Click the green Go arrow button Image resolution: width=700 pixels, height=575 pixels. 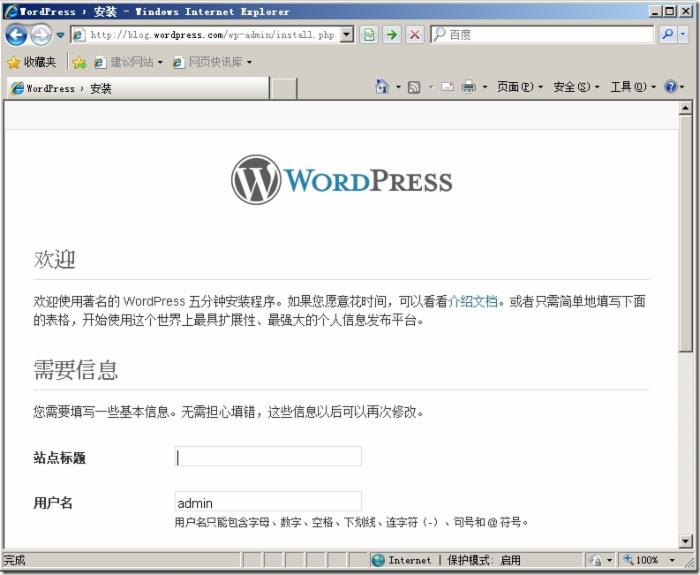pos(392,35)
